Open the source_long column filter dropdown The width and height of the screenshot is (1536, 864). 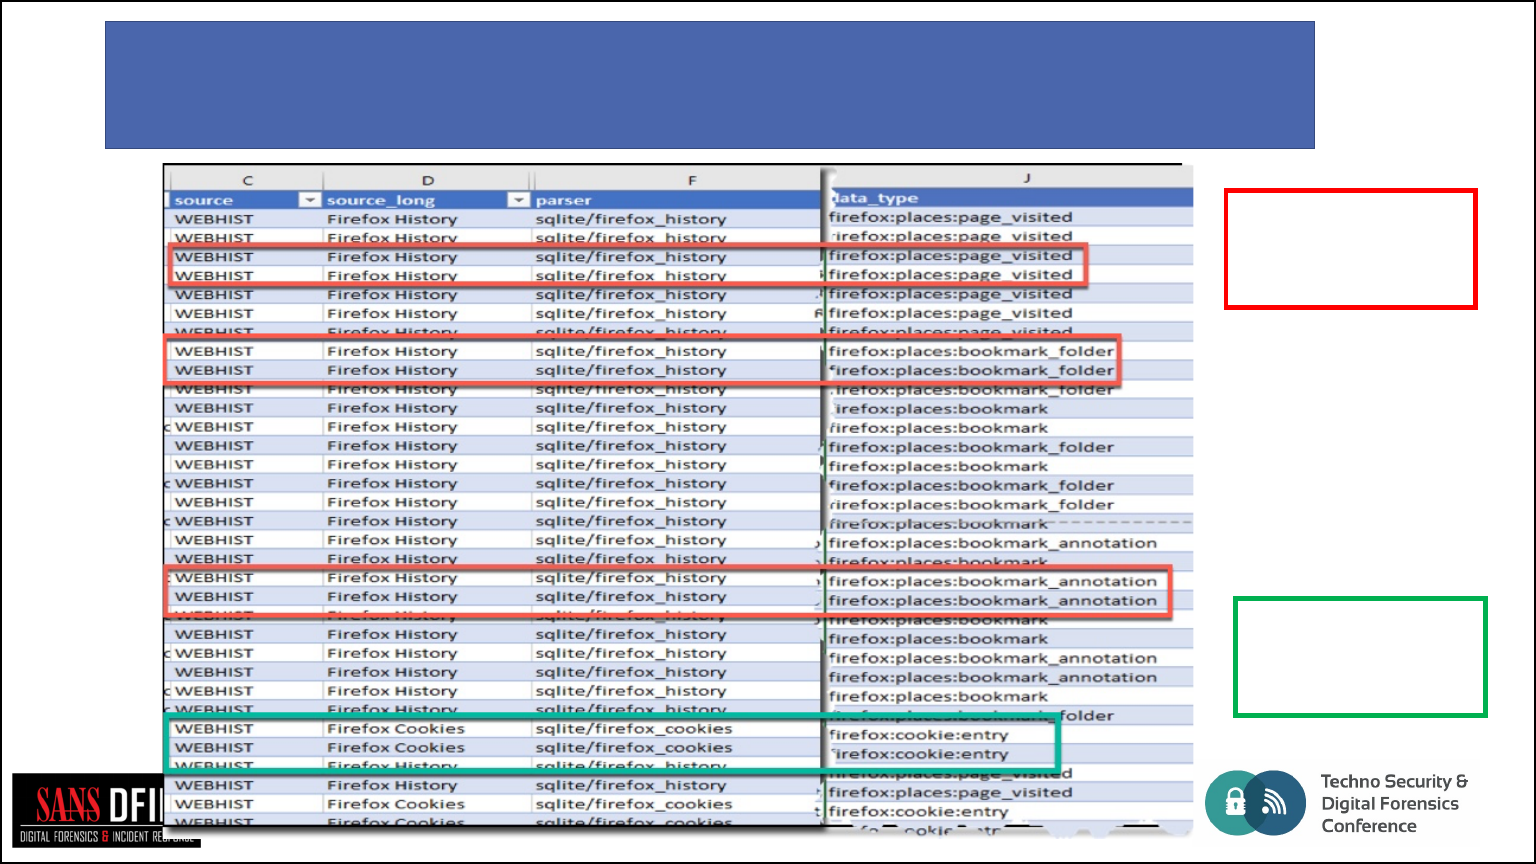pyautogui.click(x=518, y=200)
